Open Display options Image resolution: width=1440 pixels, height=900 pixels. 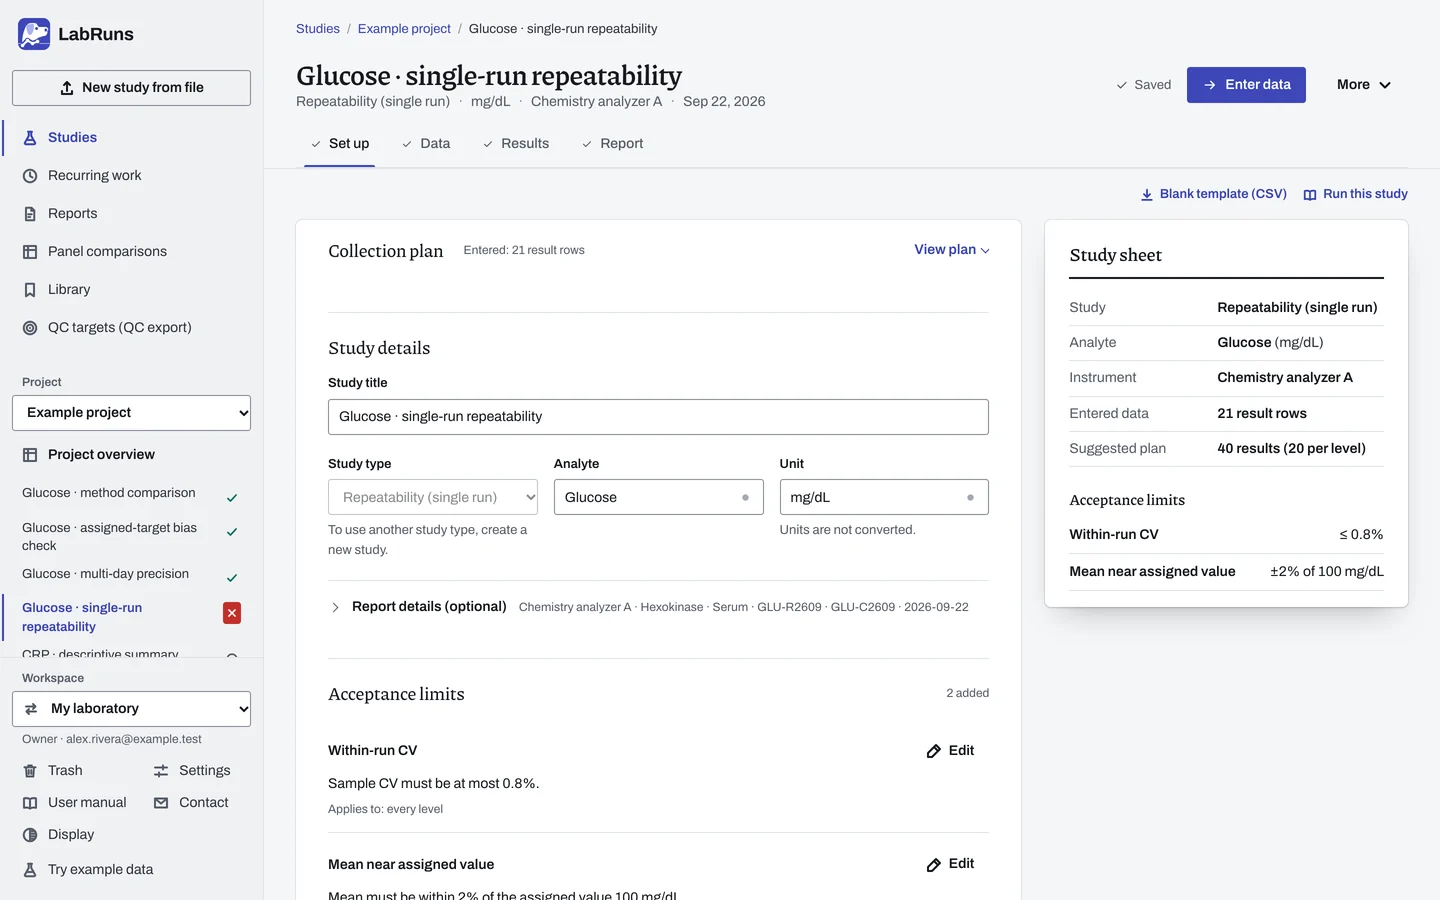[x=59, y=834]
